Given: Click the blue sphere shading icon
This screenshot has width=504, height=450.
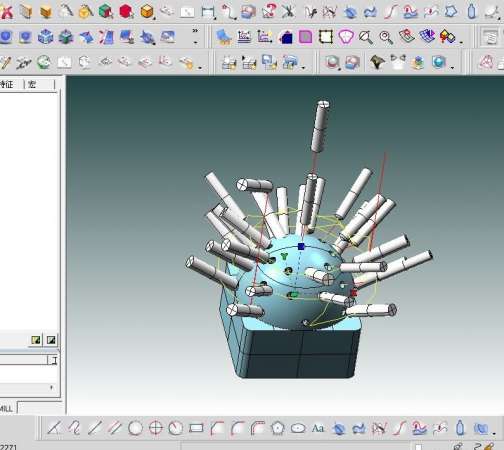Looking at the screenshot, I should (438, 62).
